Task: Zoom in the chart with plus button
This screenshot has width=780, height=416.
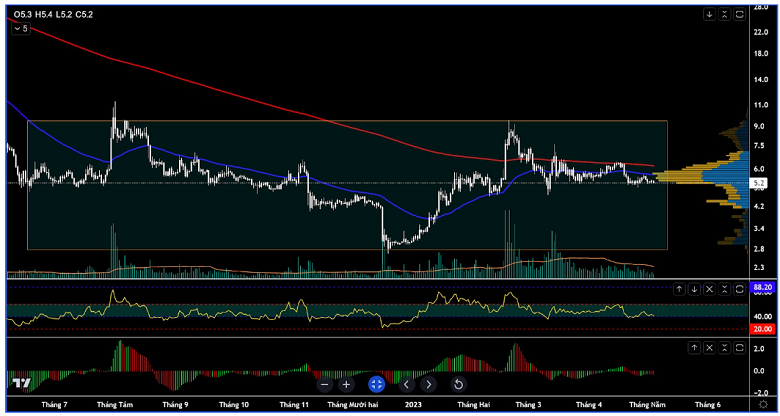Action: pos(346,384)
